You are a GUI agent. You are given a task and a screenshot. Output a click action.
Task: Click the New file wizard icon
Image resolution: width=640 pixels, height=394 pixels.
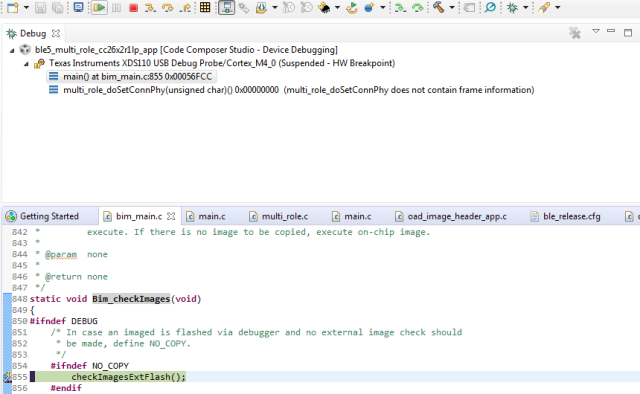pyautogui.click(x=13, y=7)
